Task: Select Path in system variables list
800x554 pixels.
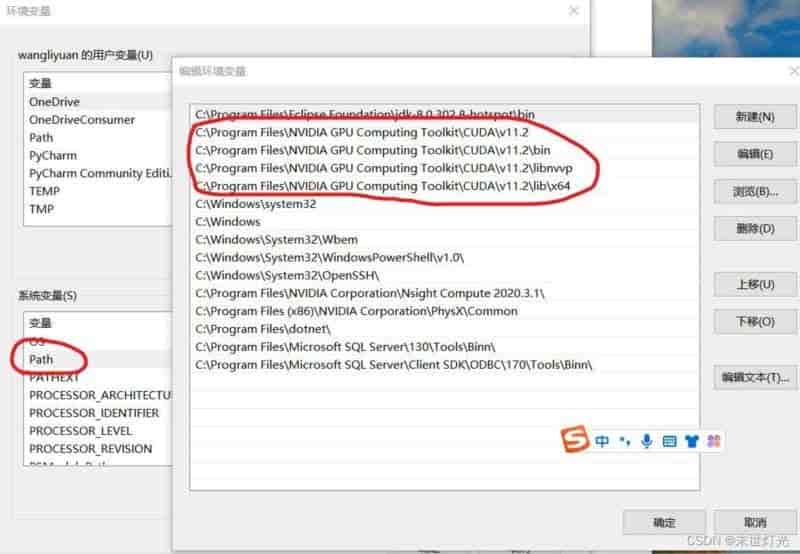Action: pos(42,359)
